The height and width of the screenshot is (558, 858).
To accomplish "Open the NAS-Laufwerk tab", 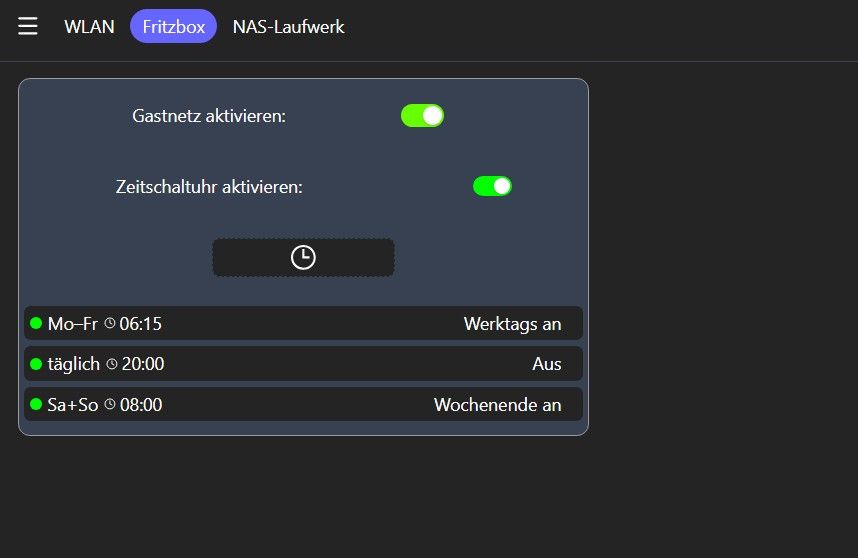I will pyautogui.click(x=288, y=26).
